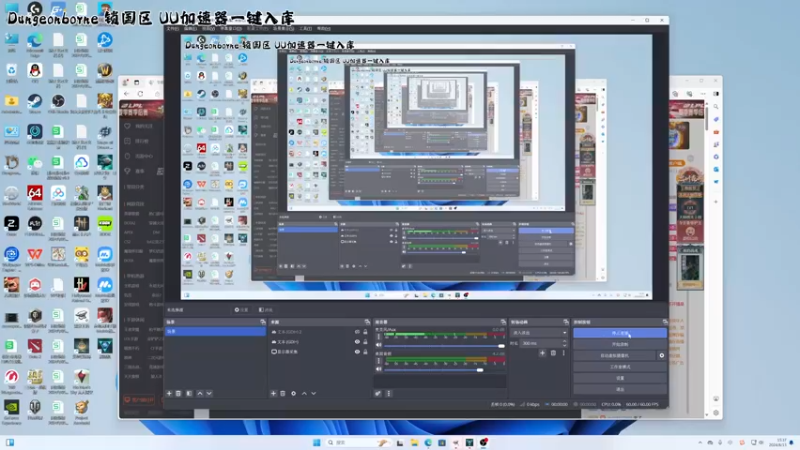Click 开始录制 button in Controls
This screenshot has height=450, width=800.
point(620,344)
